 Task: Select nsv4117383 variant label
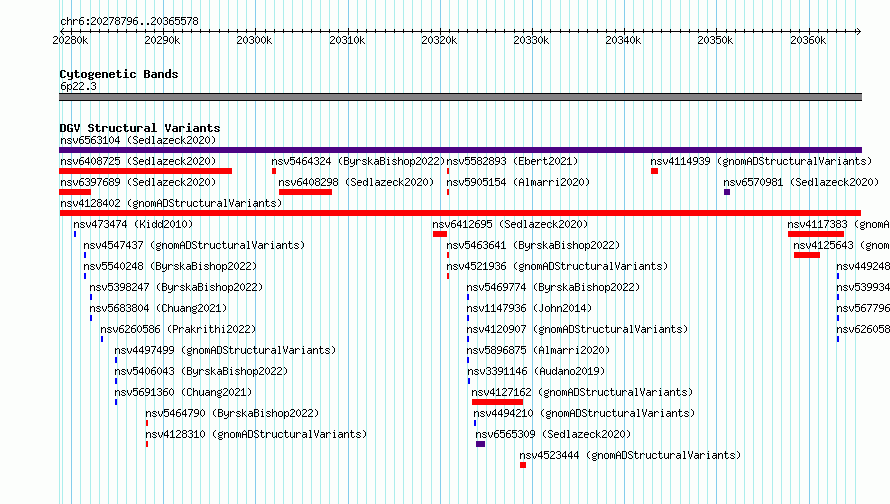tap(838, 224)
